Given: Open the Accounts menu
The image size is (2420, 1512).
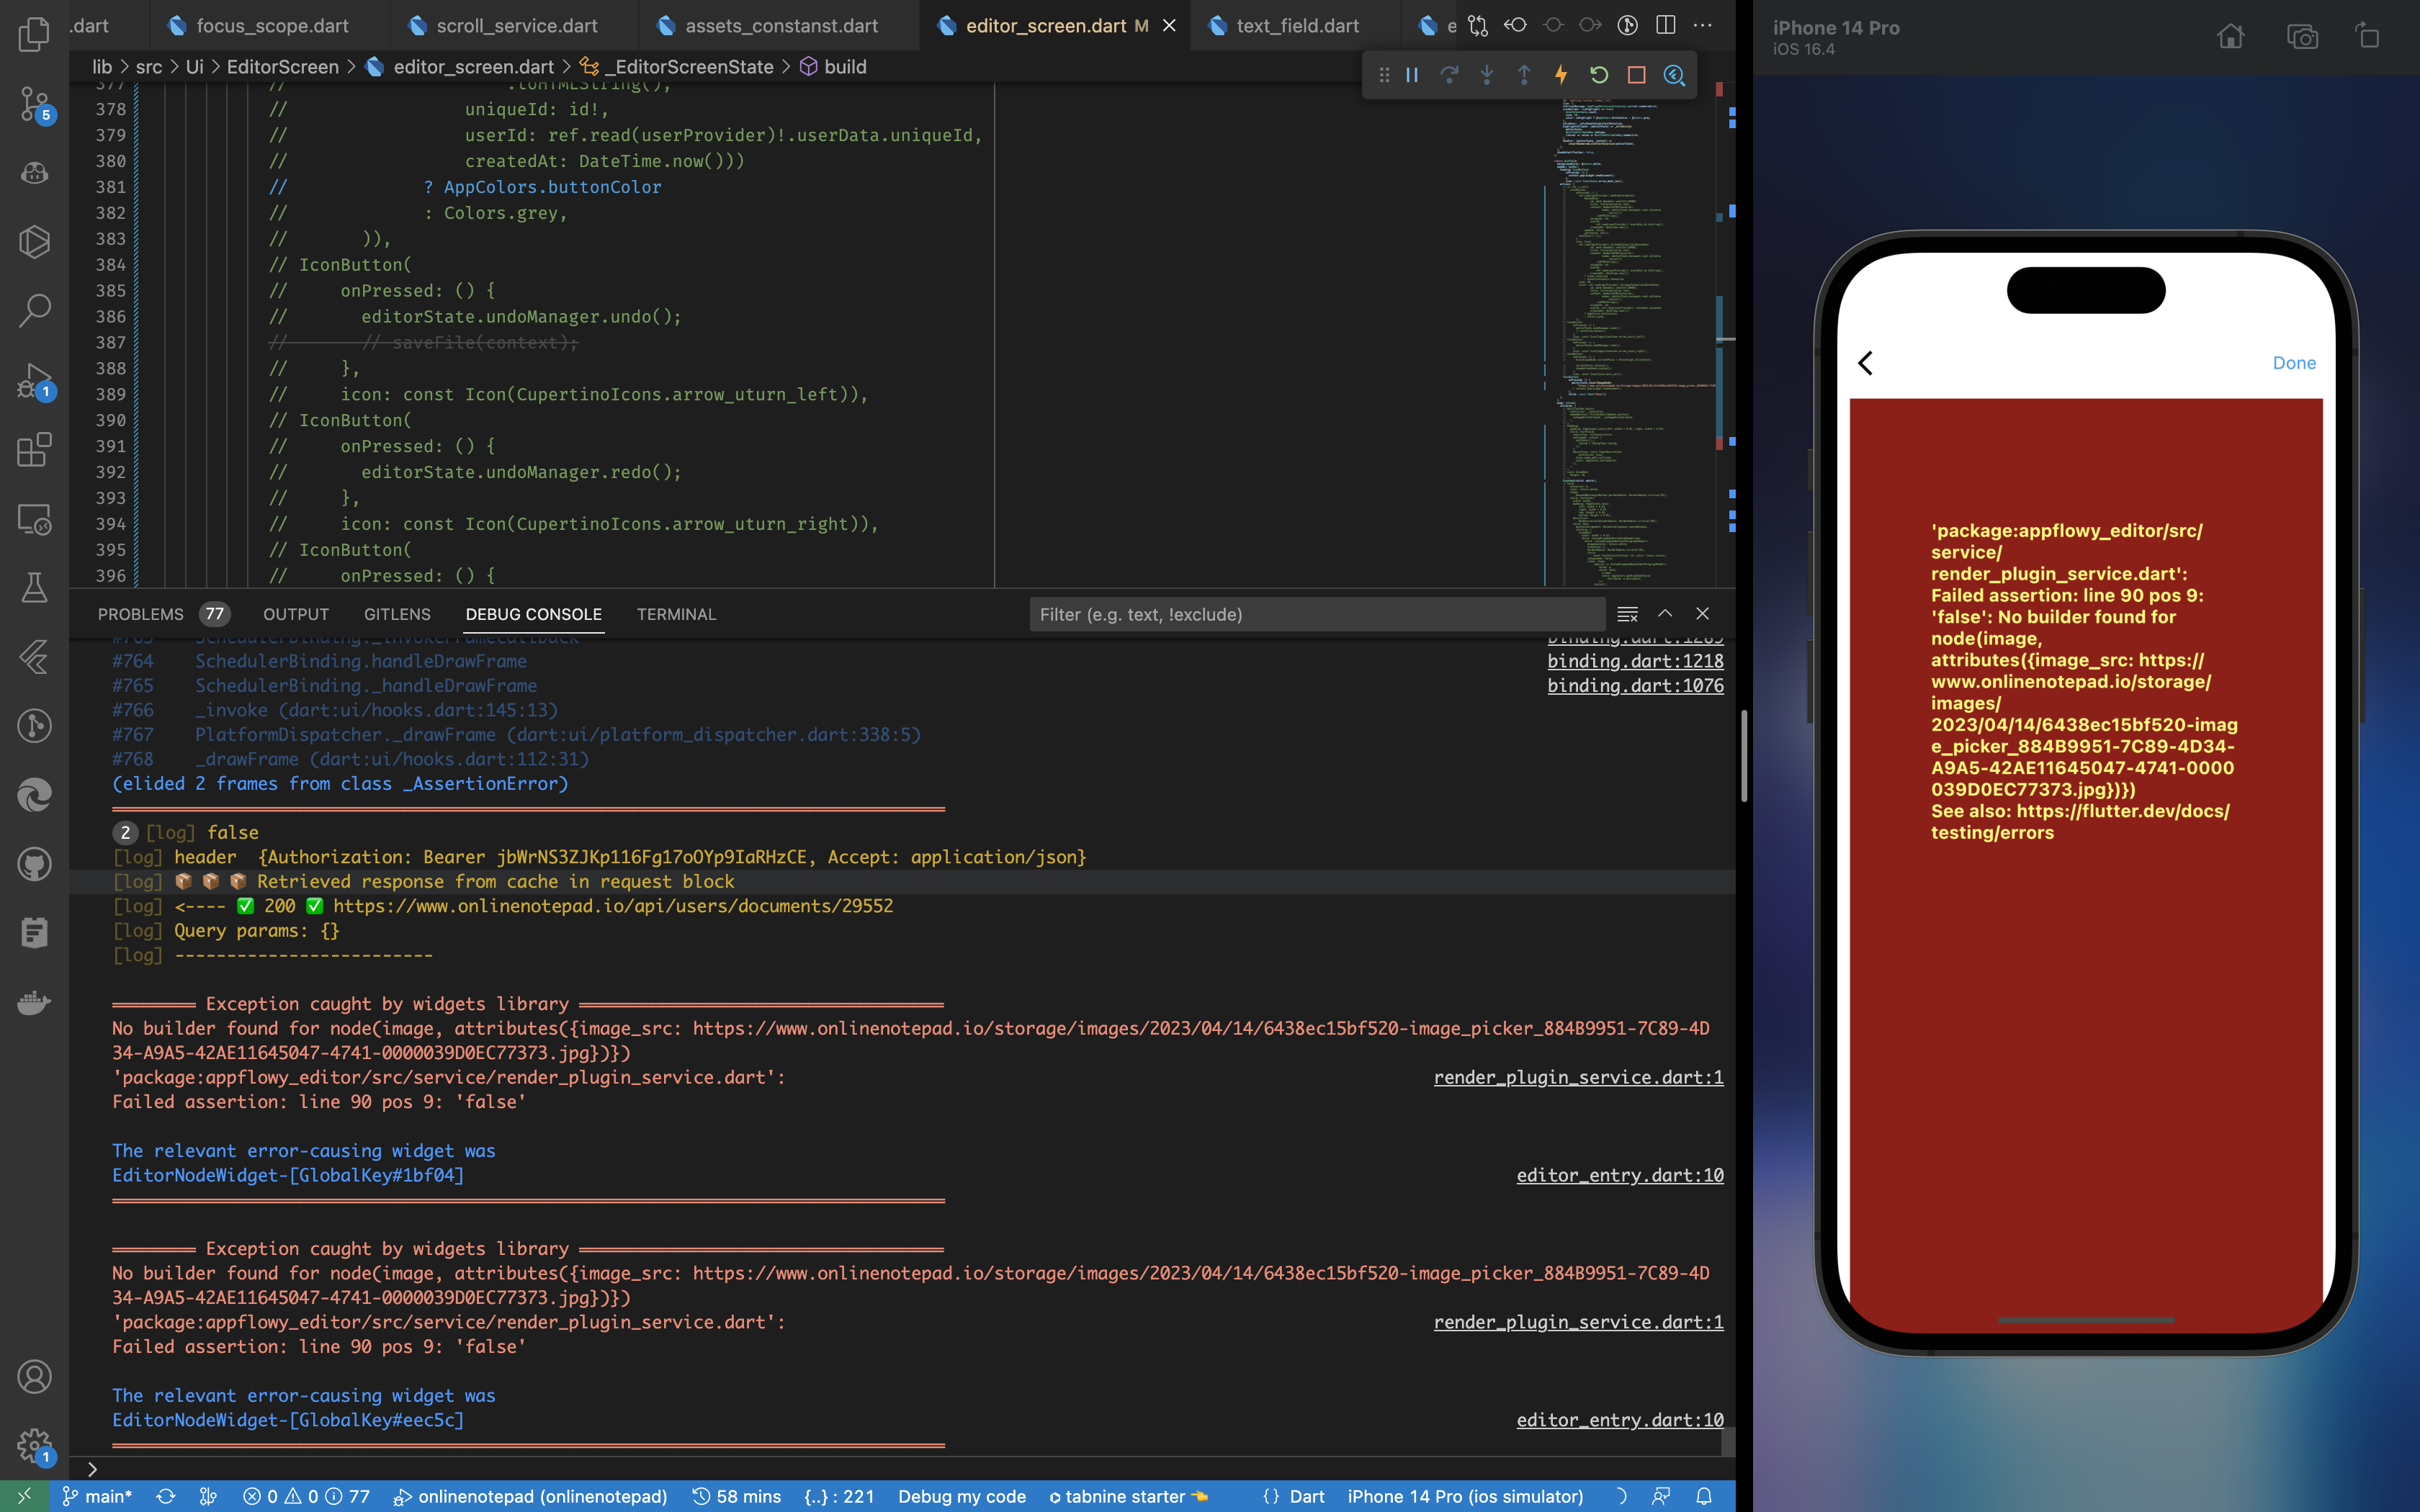Looking at the screenshot, I should tap(34, 1377).
